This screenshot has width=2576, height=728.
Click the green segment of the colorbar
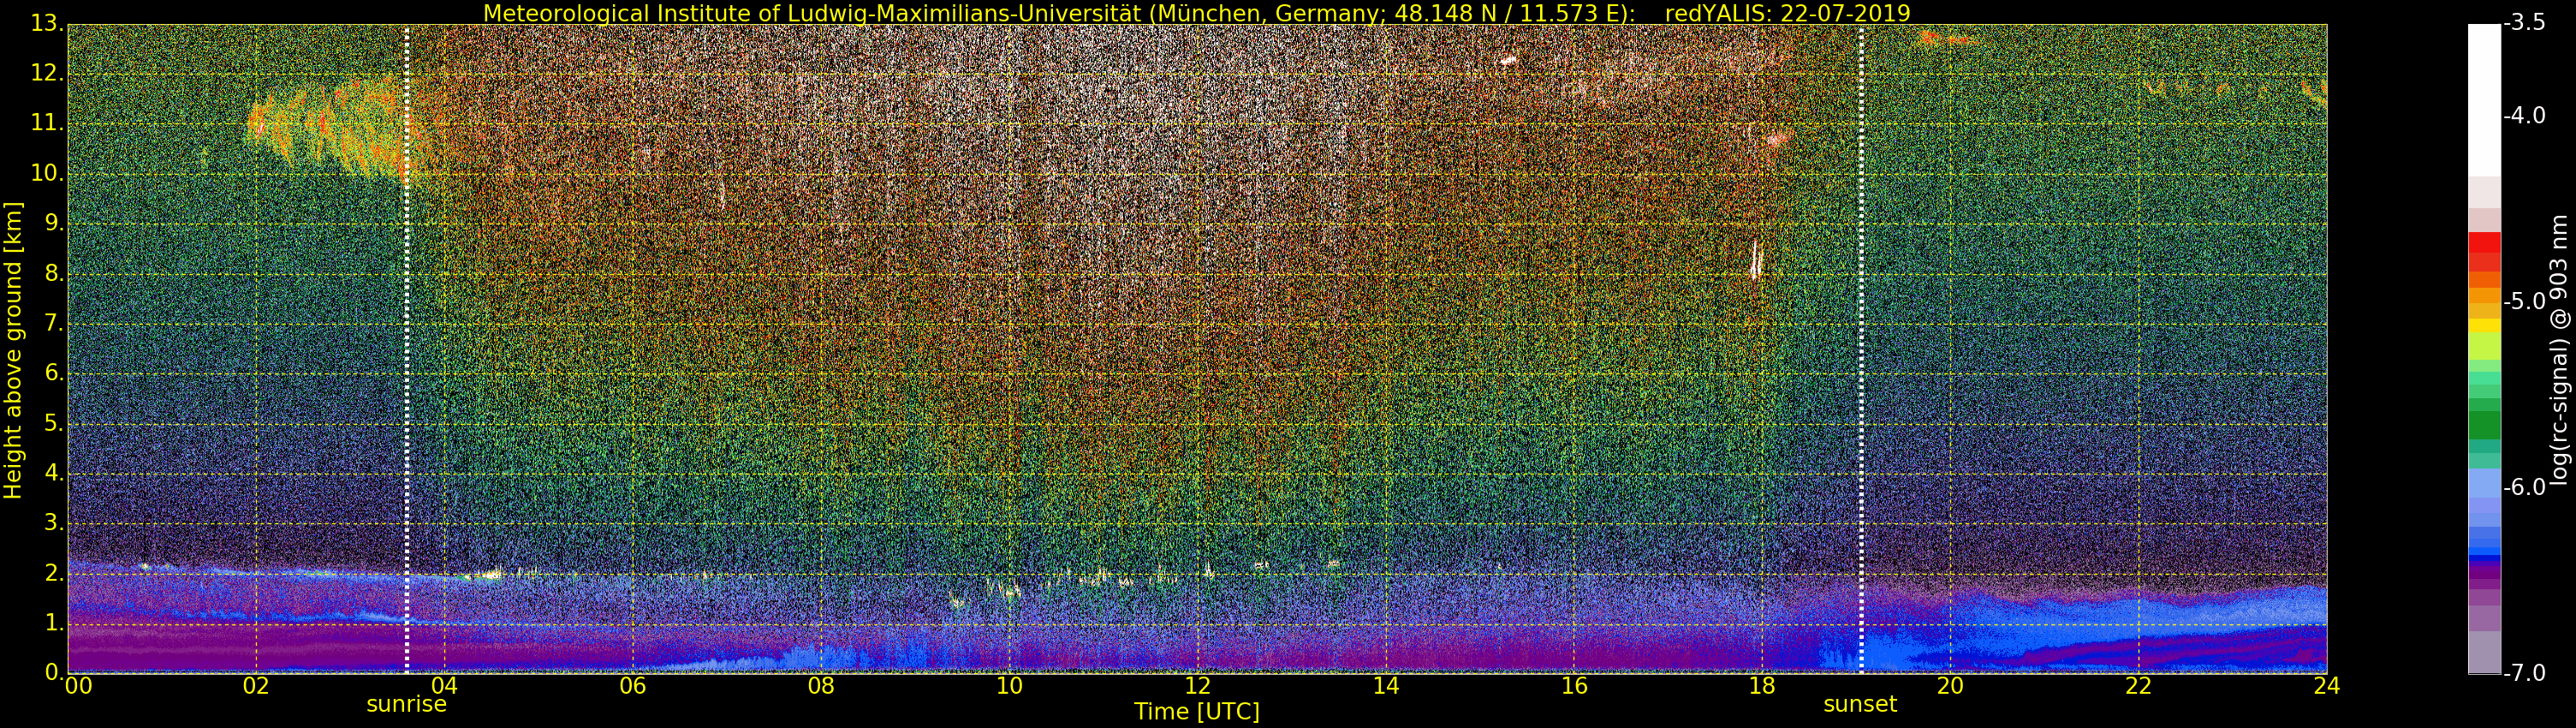(x=2484, y=425)
